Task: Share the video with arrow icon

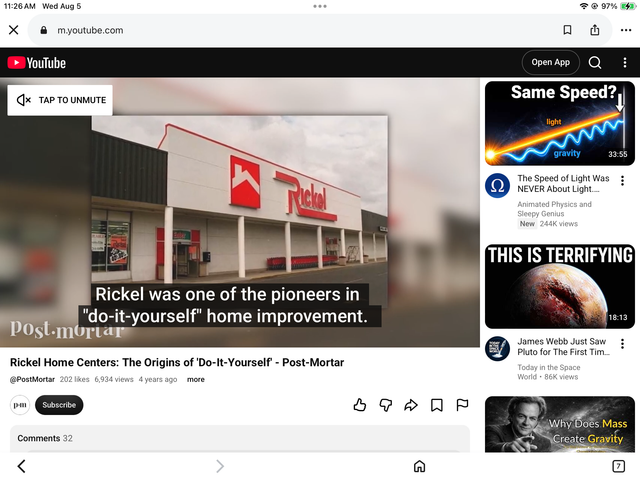Action: pos(411,405)
